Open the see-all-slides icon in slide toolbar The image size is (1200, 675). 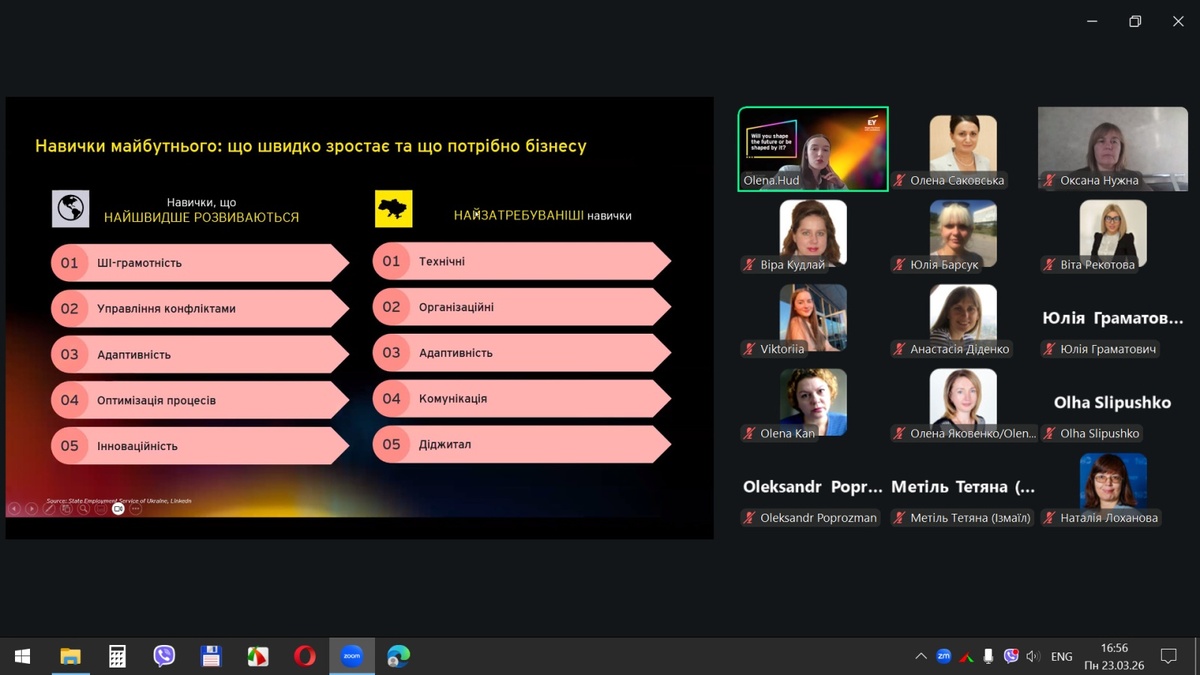(66, 509)
